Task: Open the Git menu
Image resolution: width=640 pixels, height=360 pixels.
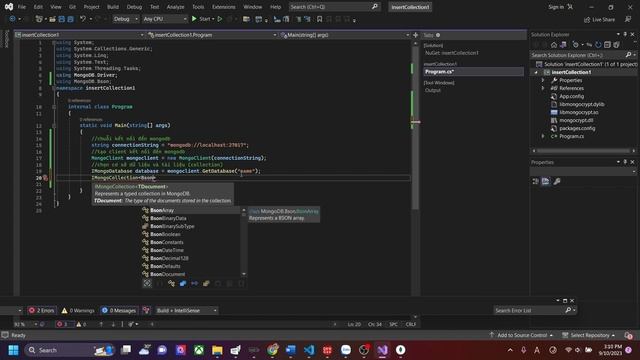Action: 72,7
